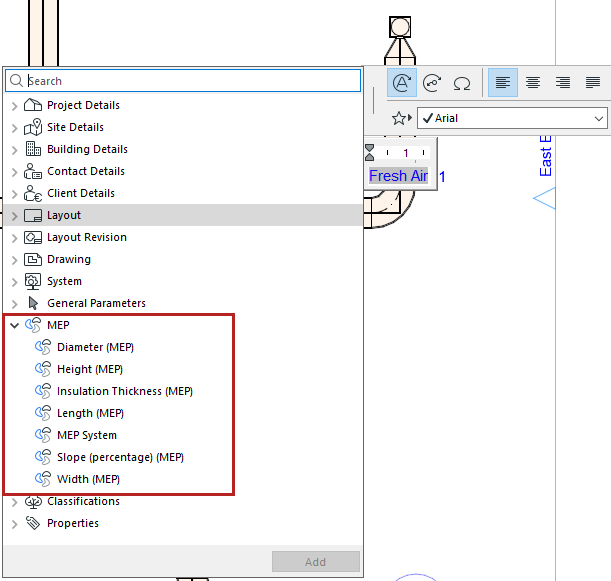Click the Search field in autotext list
The image size is (611, 581).
click(183, 81)
